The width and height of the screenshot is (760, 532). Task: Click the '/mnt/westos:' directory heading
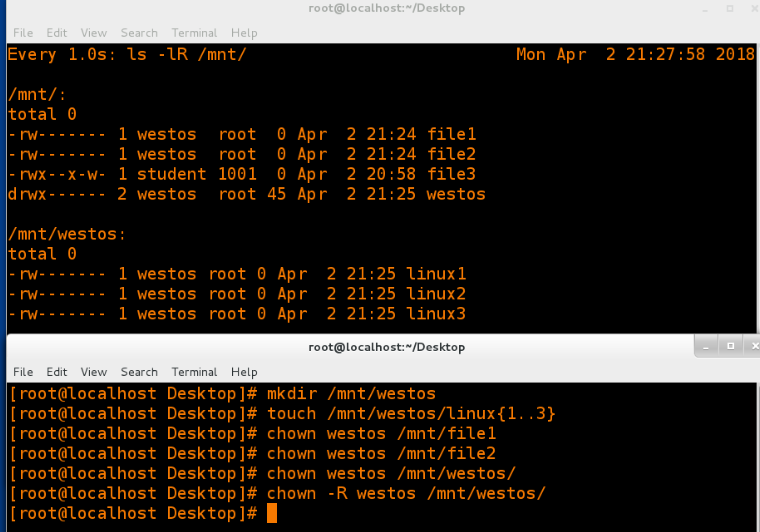[67, 234]
